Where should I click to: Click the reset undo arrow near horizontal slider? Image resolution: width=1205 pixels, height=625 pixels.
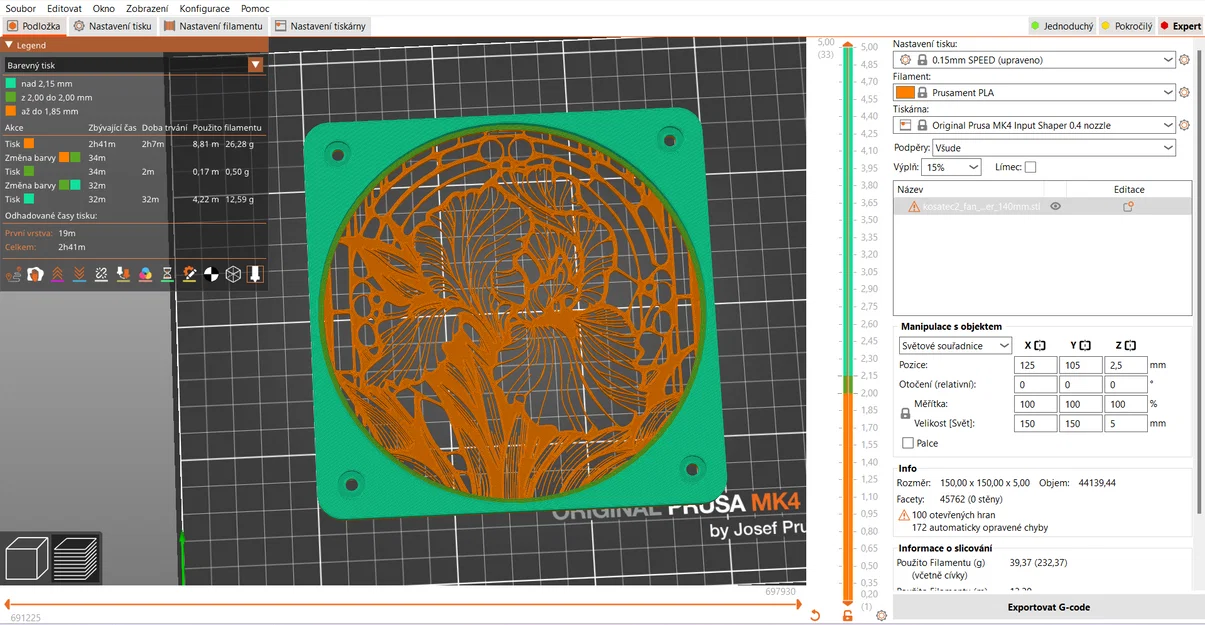point(815,616)
